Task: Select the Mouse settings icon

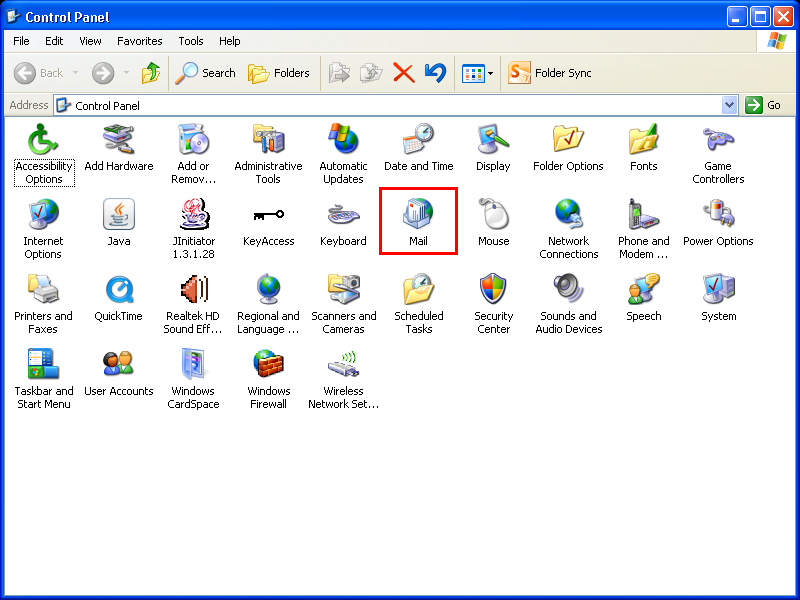Action: [x=493, y=223]
